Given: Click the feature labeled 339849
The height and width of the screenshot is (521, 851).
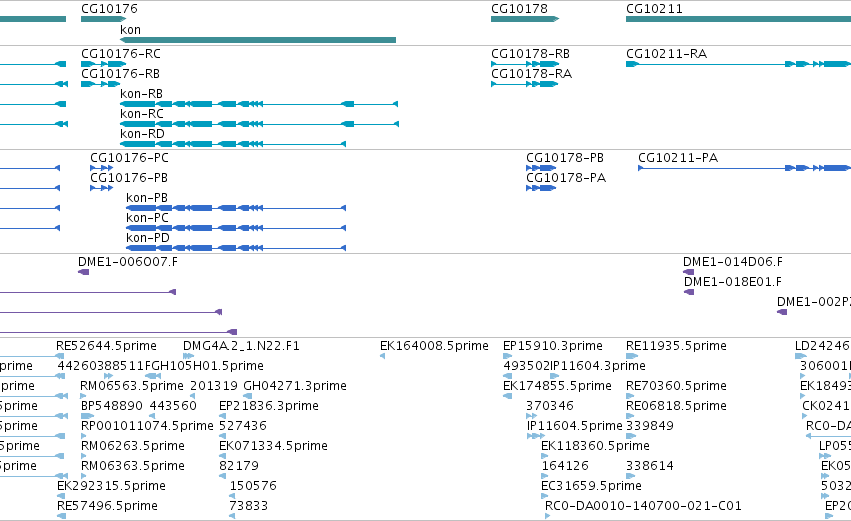Looking at the screenshot, I should [650, 426].
